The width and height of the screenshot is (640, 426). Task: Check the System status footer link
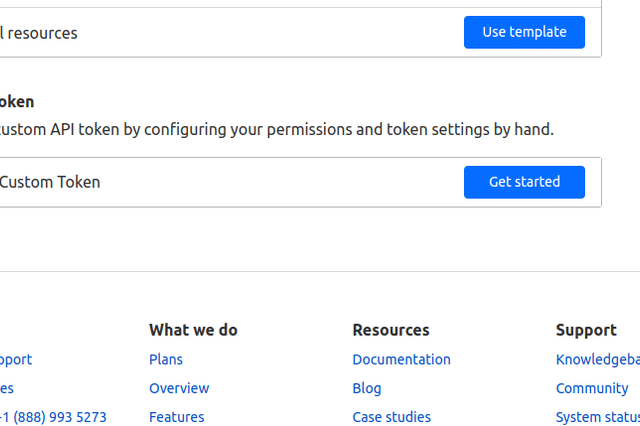pos(598,417)
